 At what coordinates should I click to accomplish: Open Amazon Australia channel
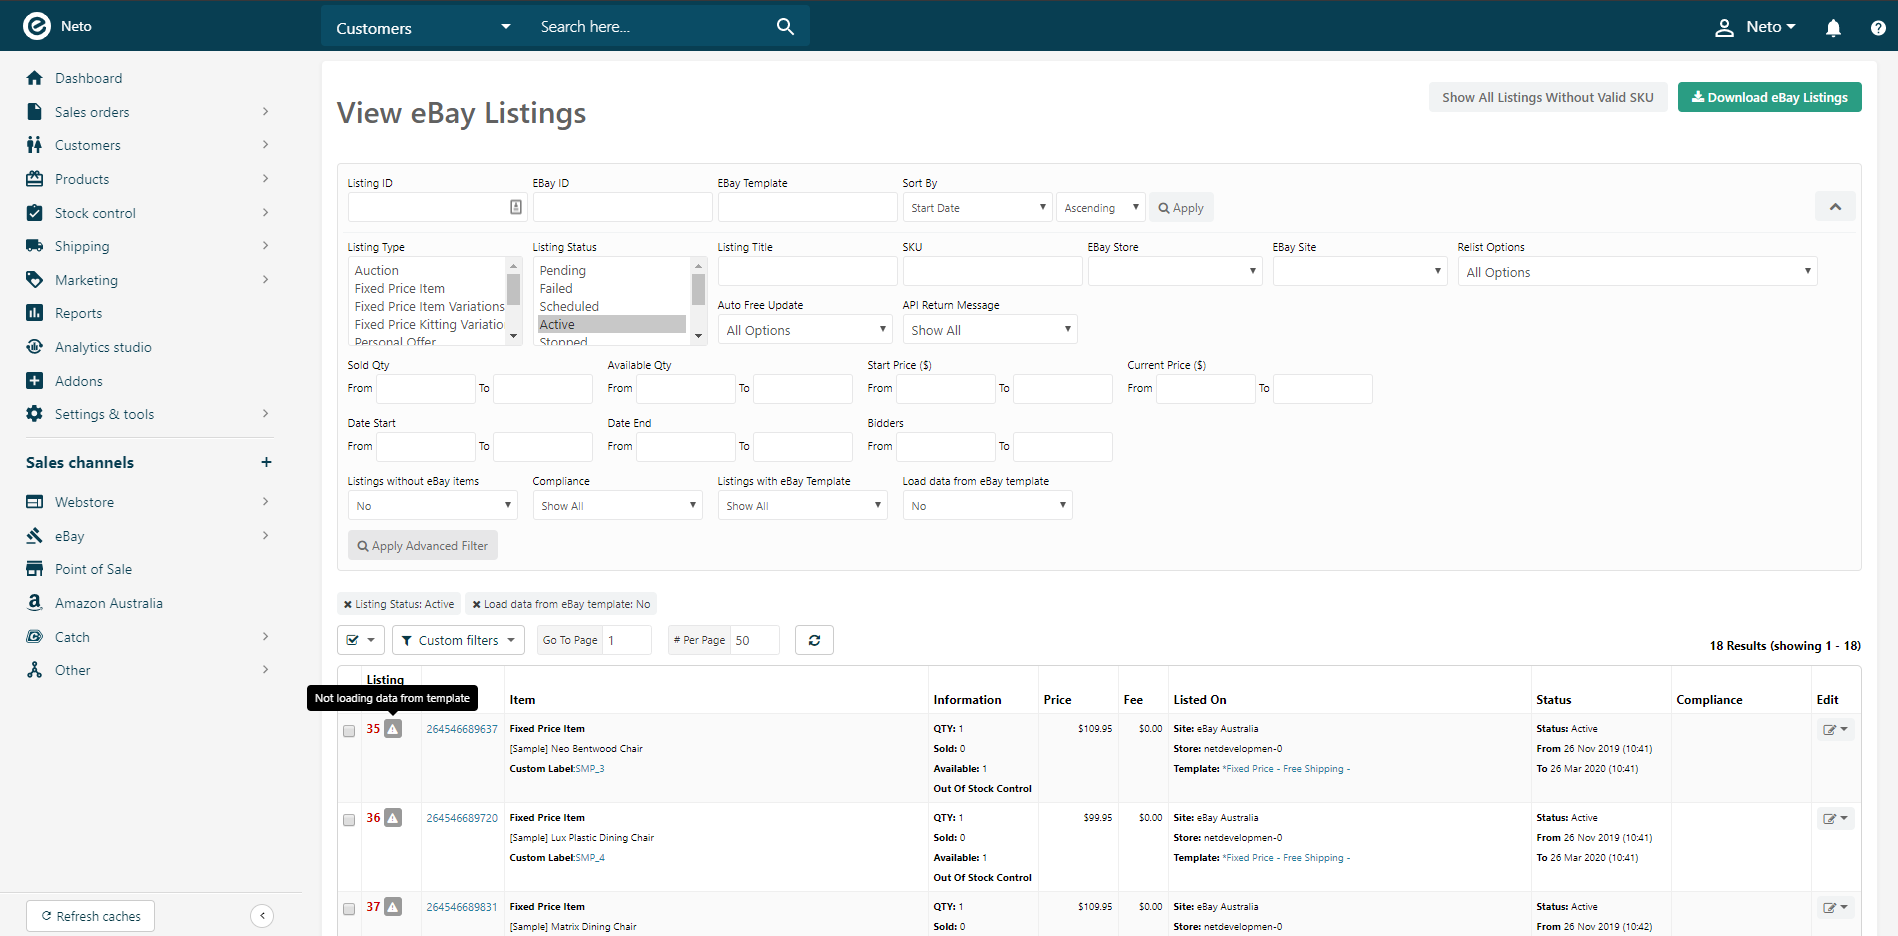[x=108, y=603]
